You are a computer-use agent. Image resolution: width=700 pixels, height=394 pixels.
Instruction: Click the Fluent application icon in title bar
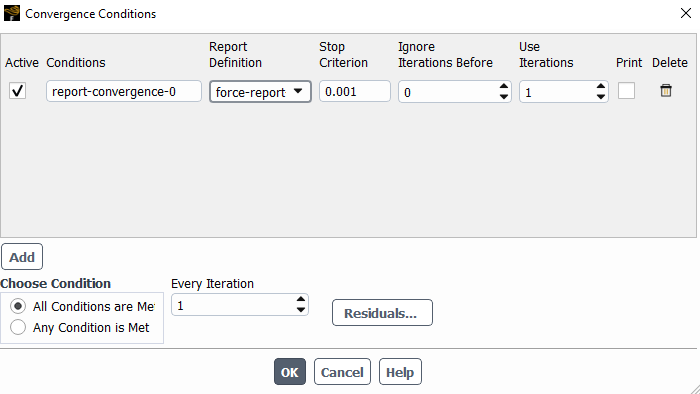(12, 13)
